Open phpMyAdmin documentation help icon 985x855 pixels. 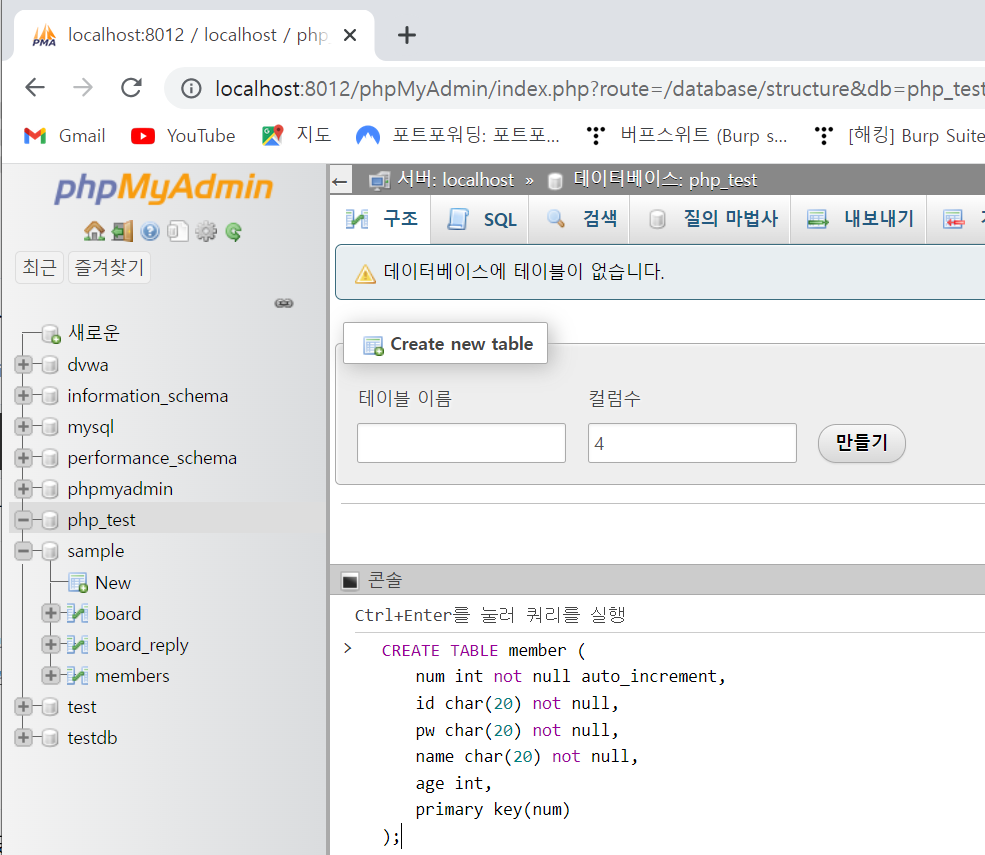150,232
